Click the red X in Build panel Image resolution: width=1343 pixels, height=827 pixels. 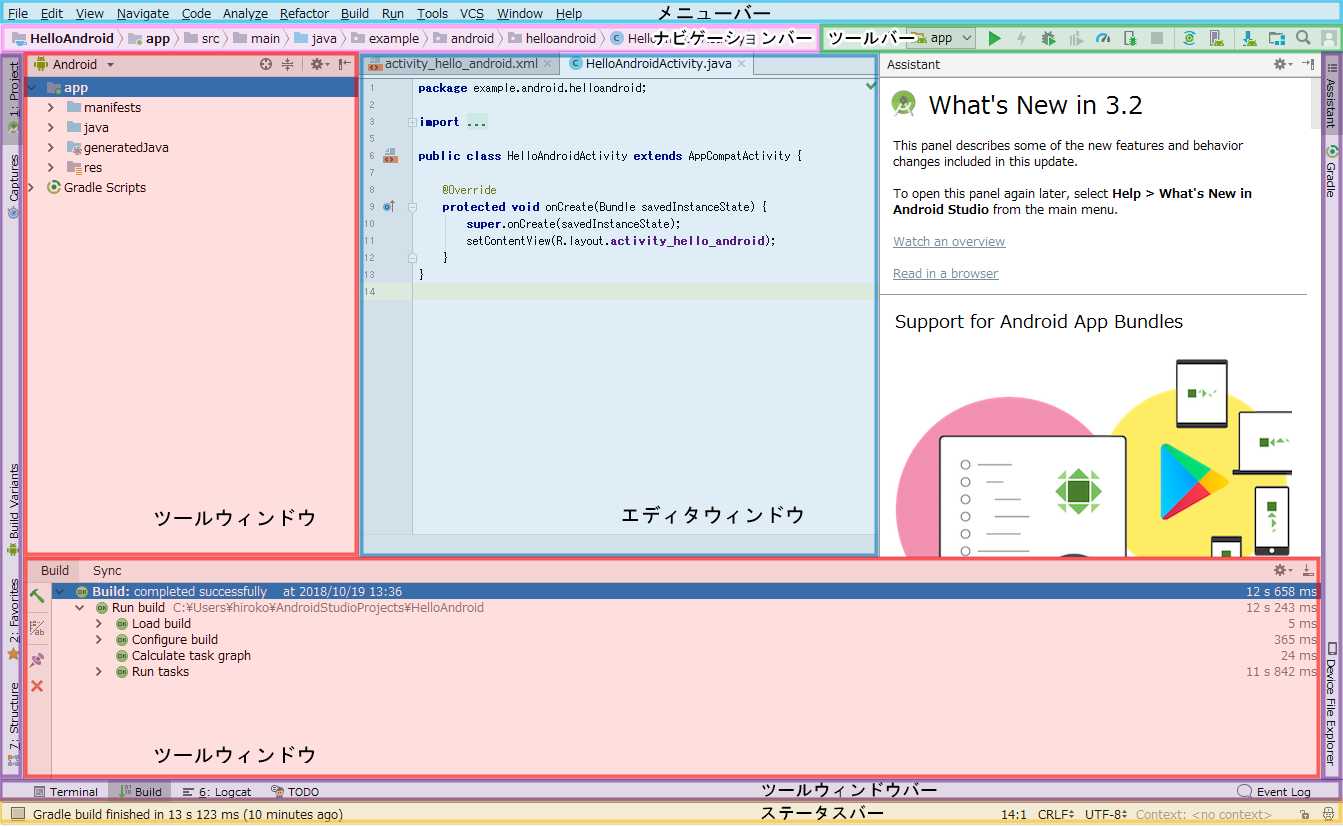click(x=37, y=686)
